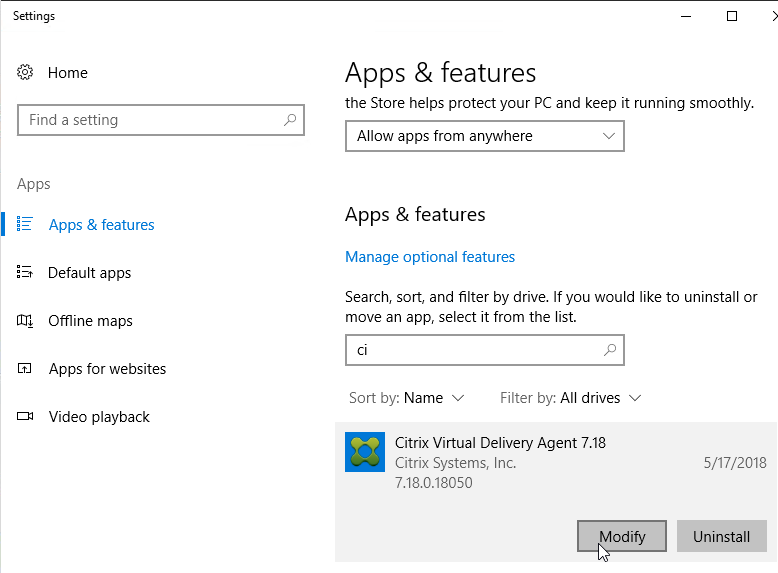Click the app search field containing ci
This screenshot has height=573, width=778.
[485, 350]
